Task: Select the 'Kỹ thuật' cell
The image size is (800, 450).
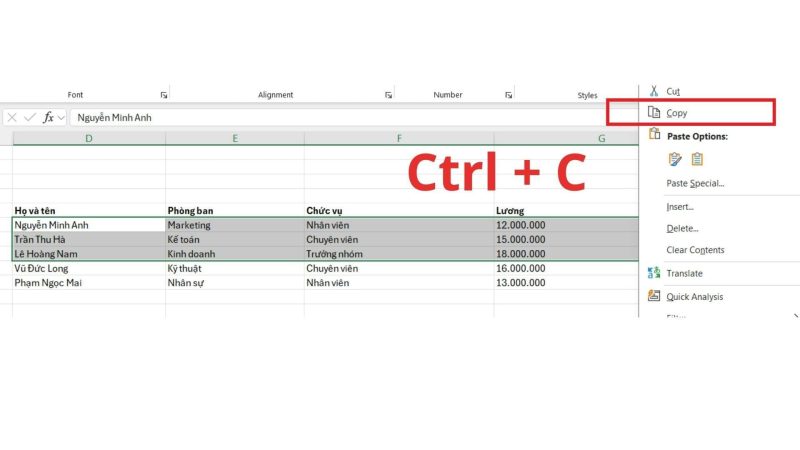Action: point(235,268)
